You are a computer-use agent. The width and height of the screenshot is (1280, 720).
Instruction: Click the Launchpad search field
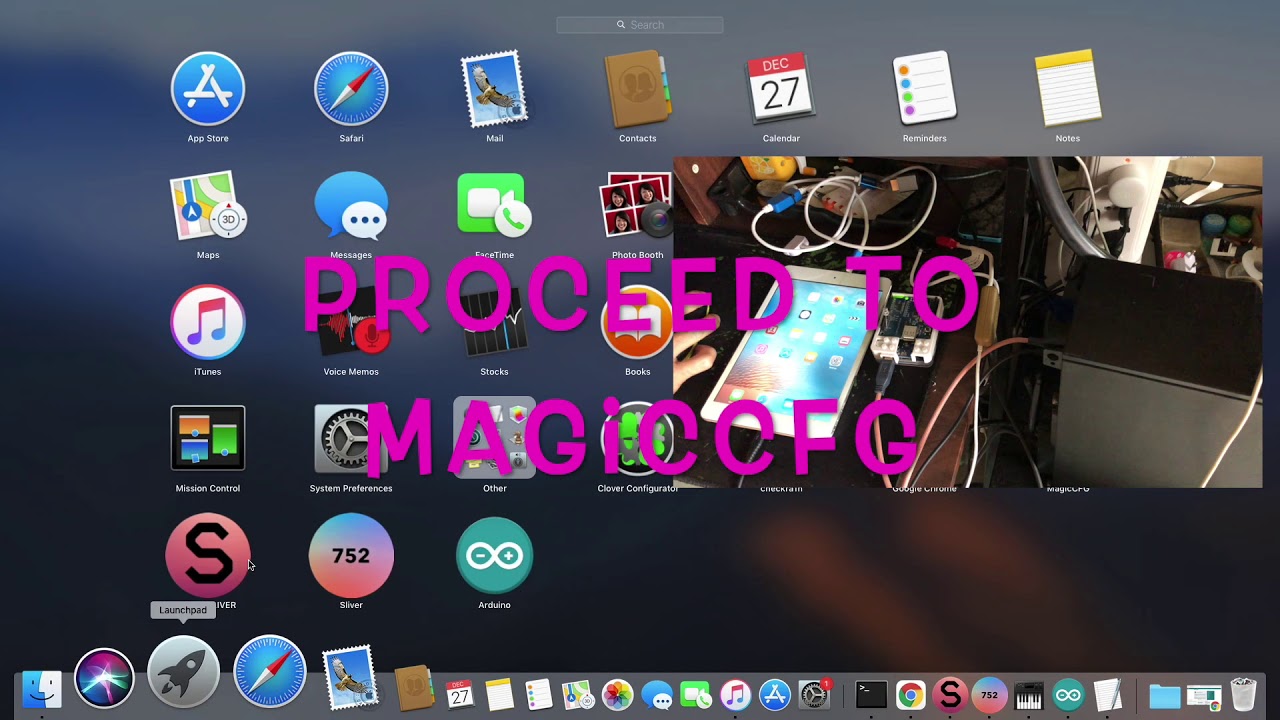(640, 25)
